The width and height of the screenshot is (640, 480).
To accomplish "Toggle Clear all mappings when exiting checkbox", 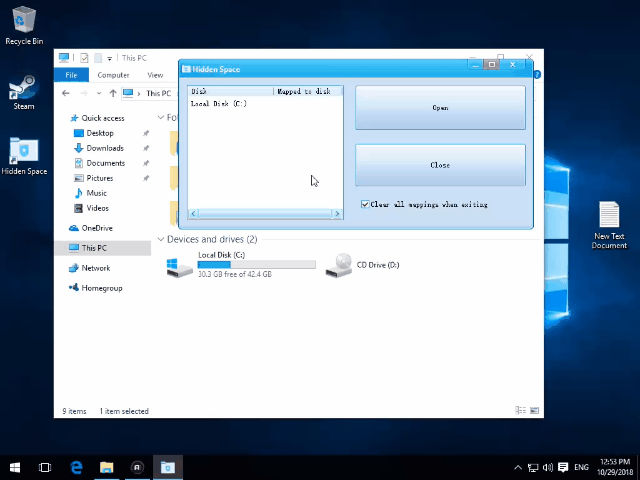I will tap(366, 204).
